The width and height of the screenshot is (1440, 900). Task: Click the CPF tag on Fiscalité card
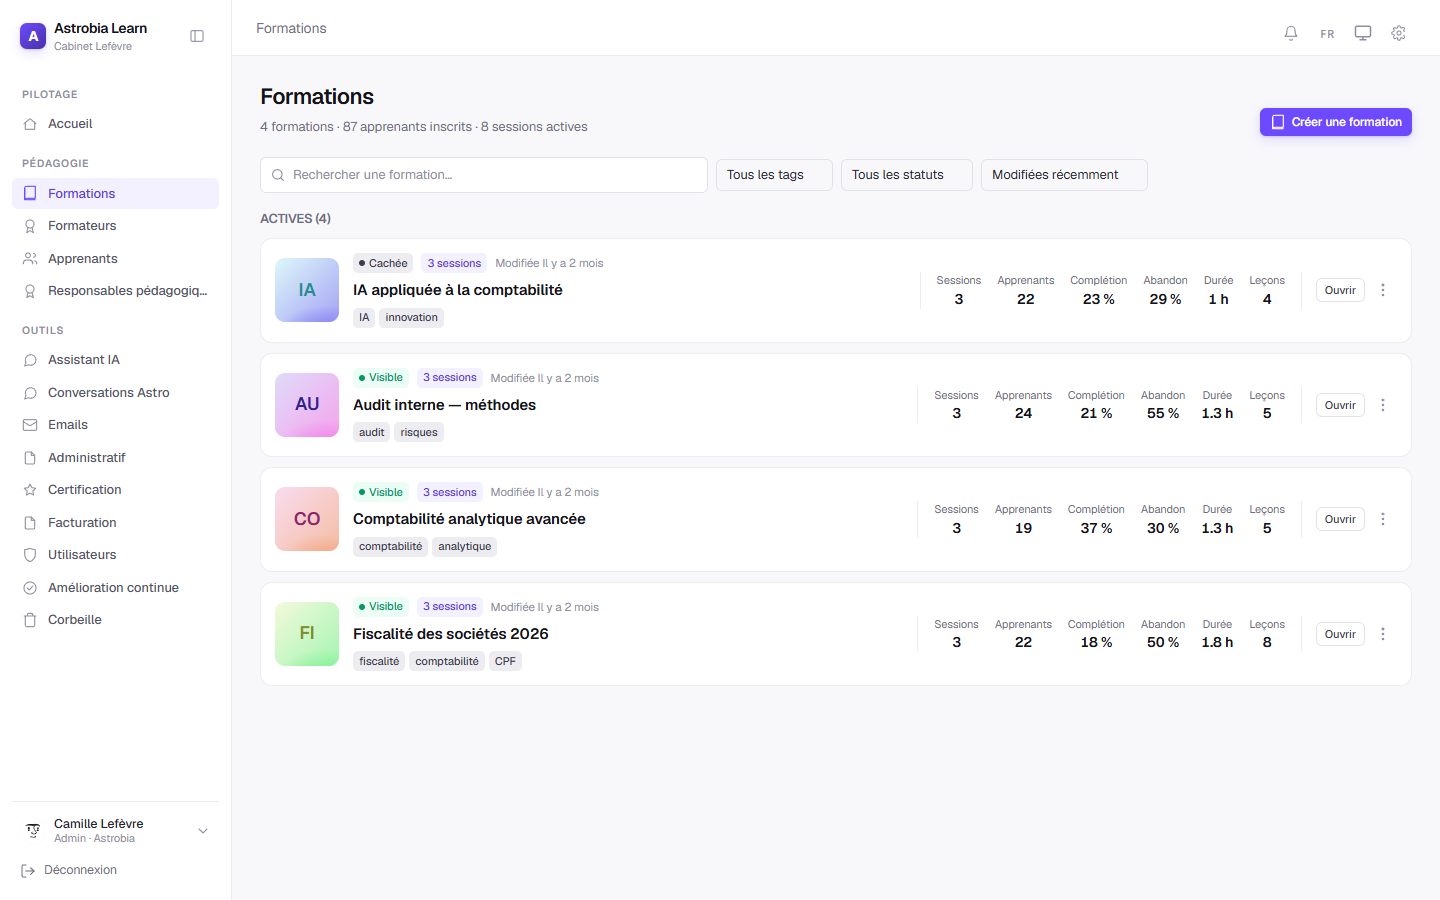coord(505,661)
